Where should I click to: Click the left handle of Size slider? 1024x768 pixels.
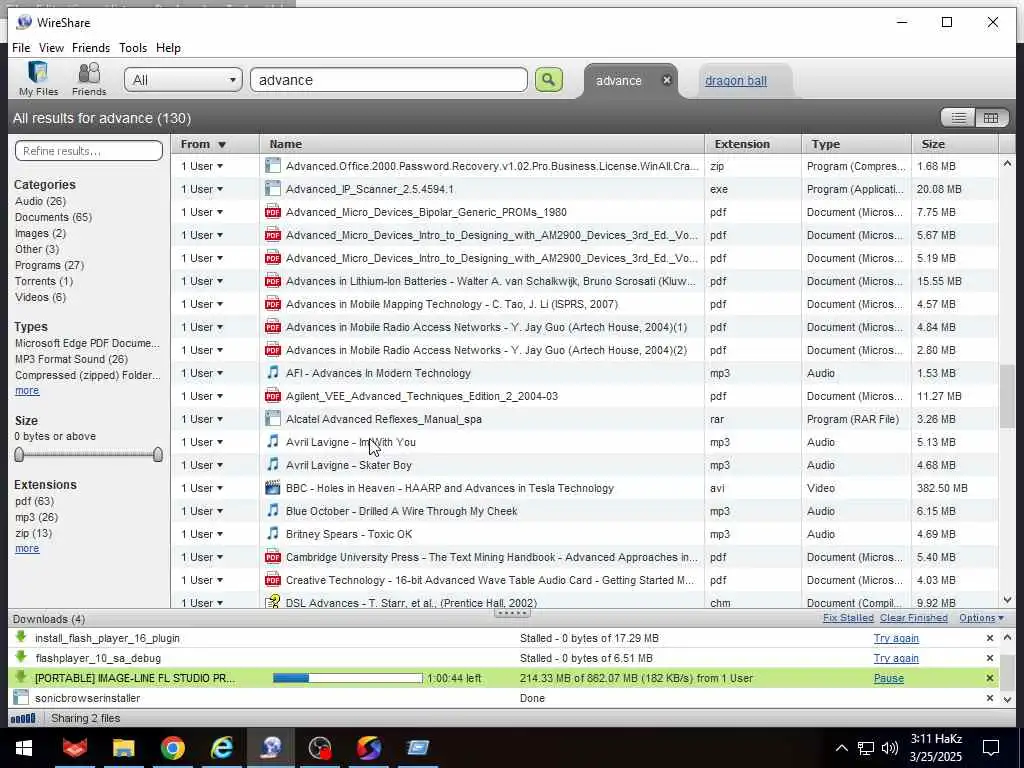tap(19, 455)
